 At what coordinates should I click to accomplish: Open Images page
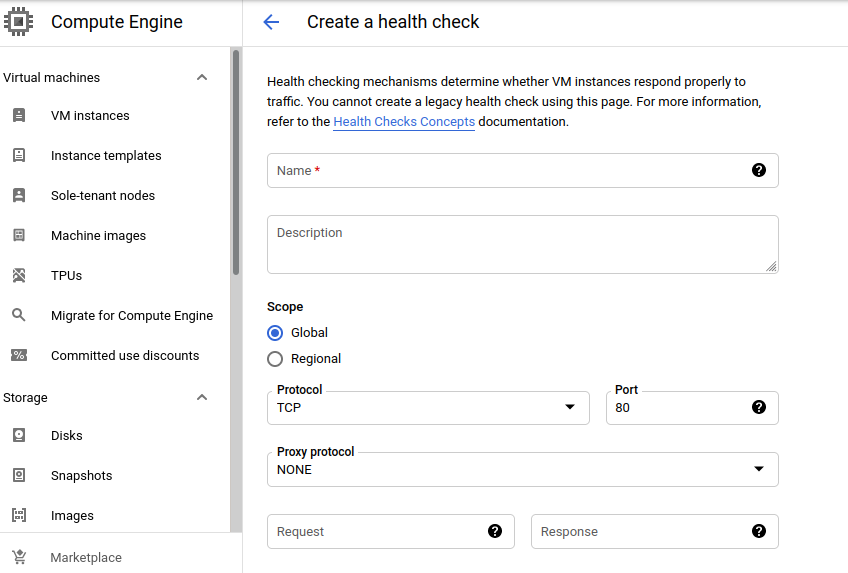(72, 516)
